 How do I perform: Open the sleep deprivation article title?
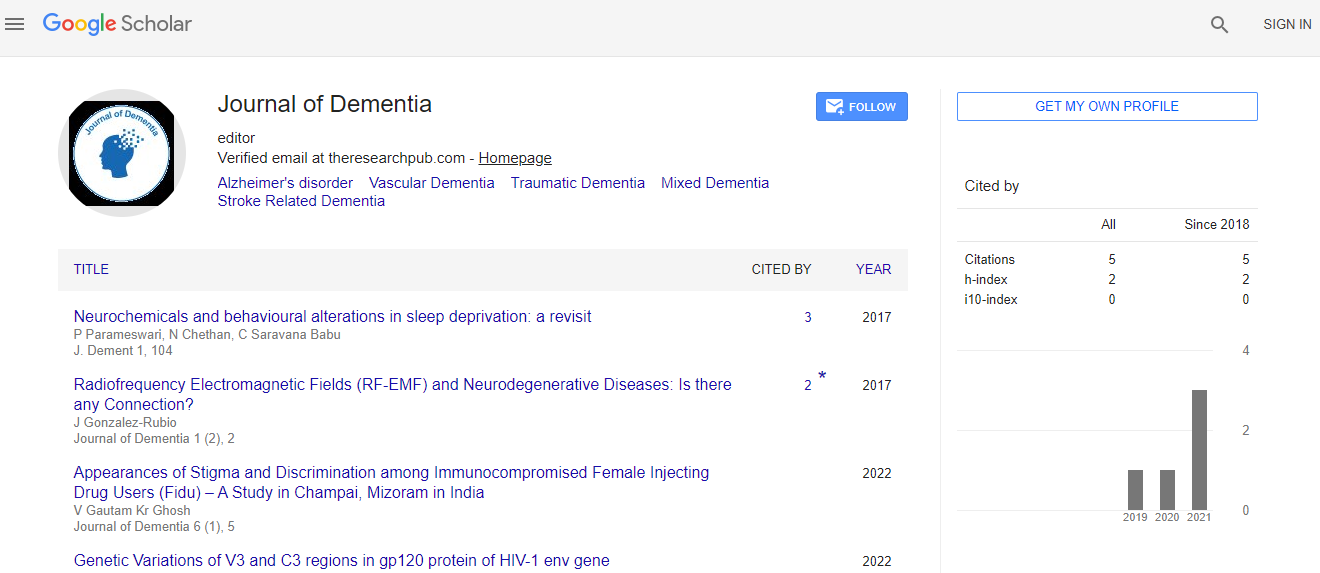(332, 316)
